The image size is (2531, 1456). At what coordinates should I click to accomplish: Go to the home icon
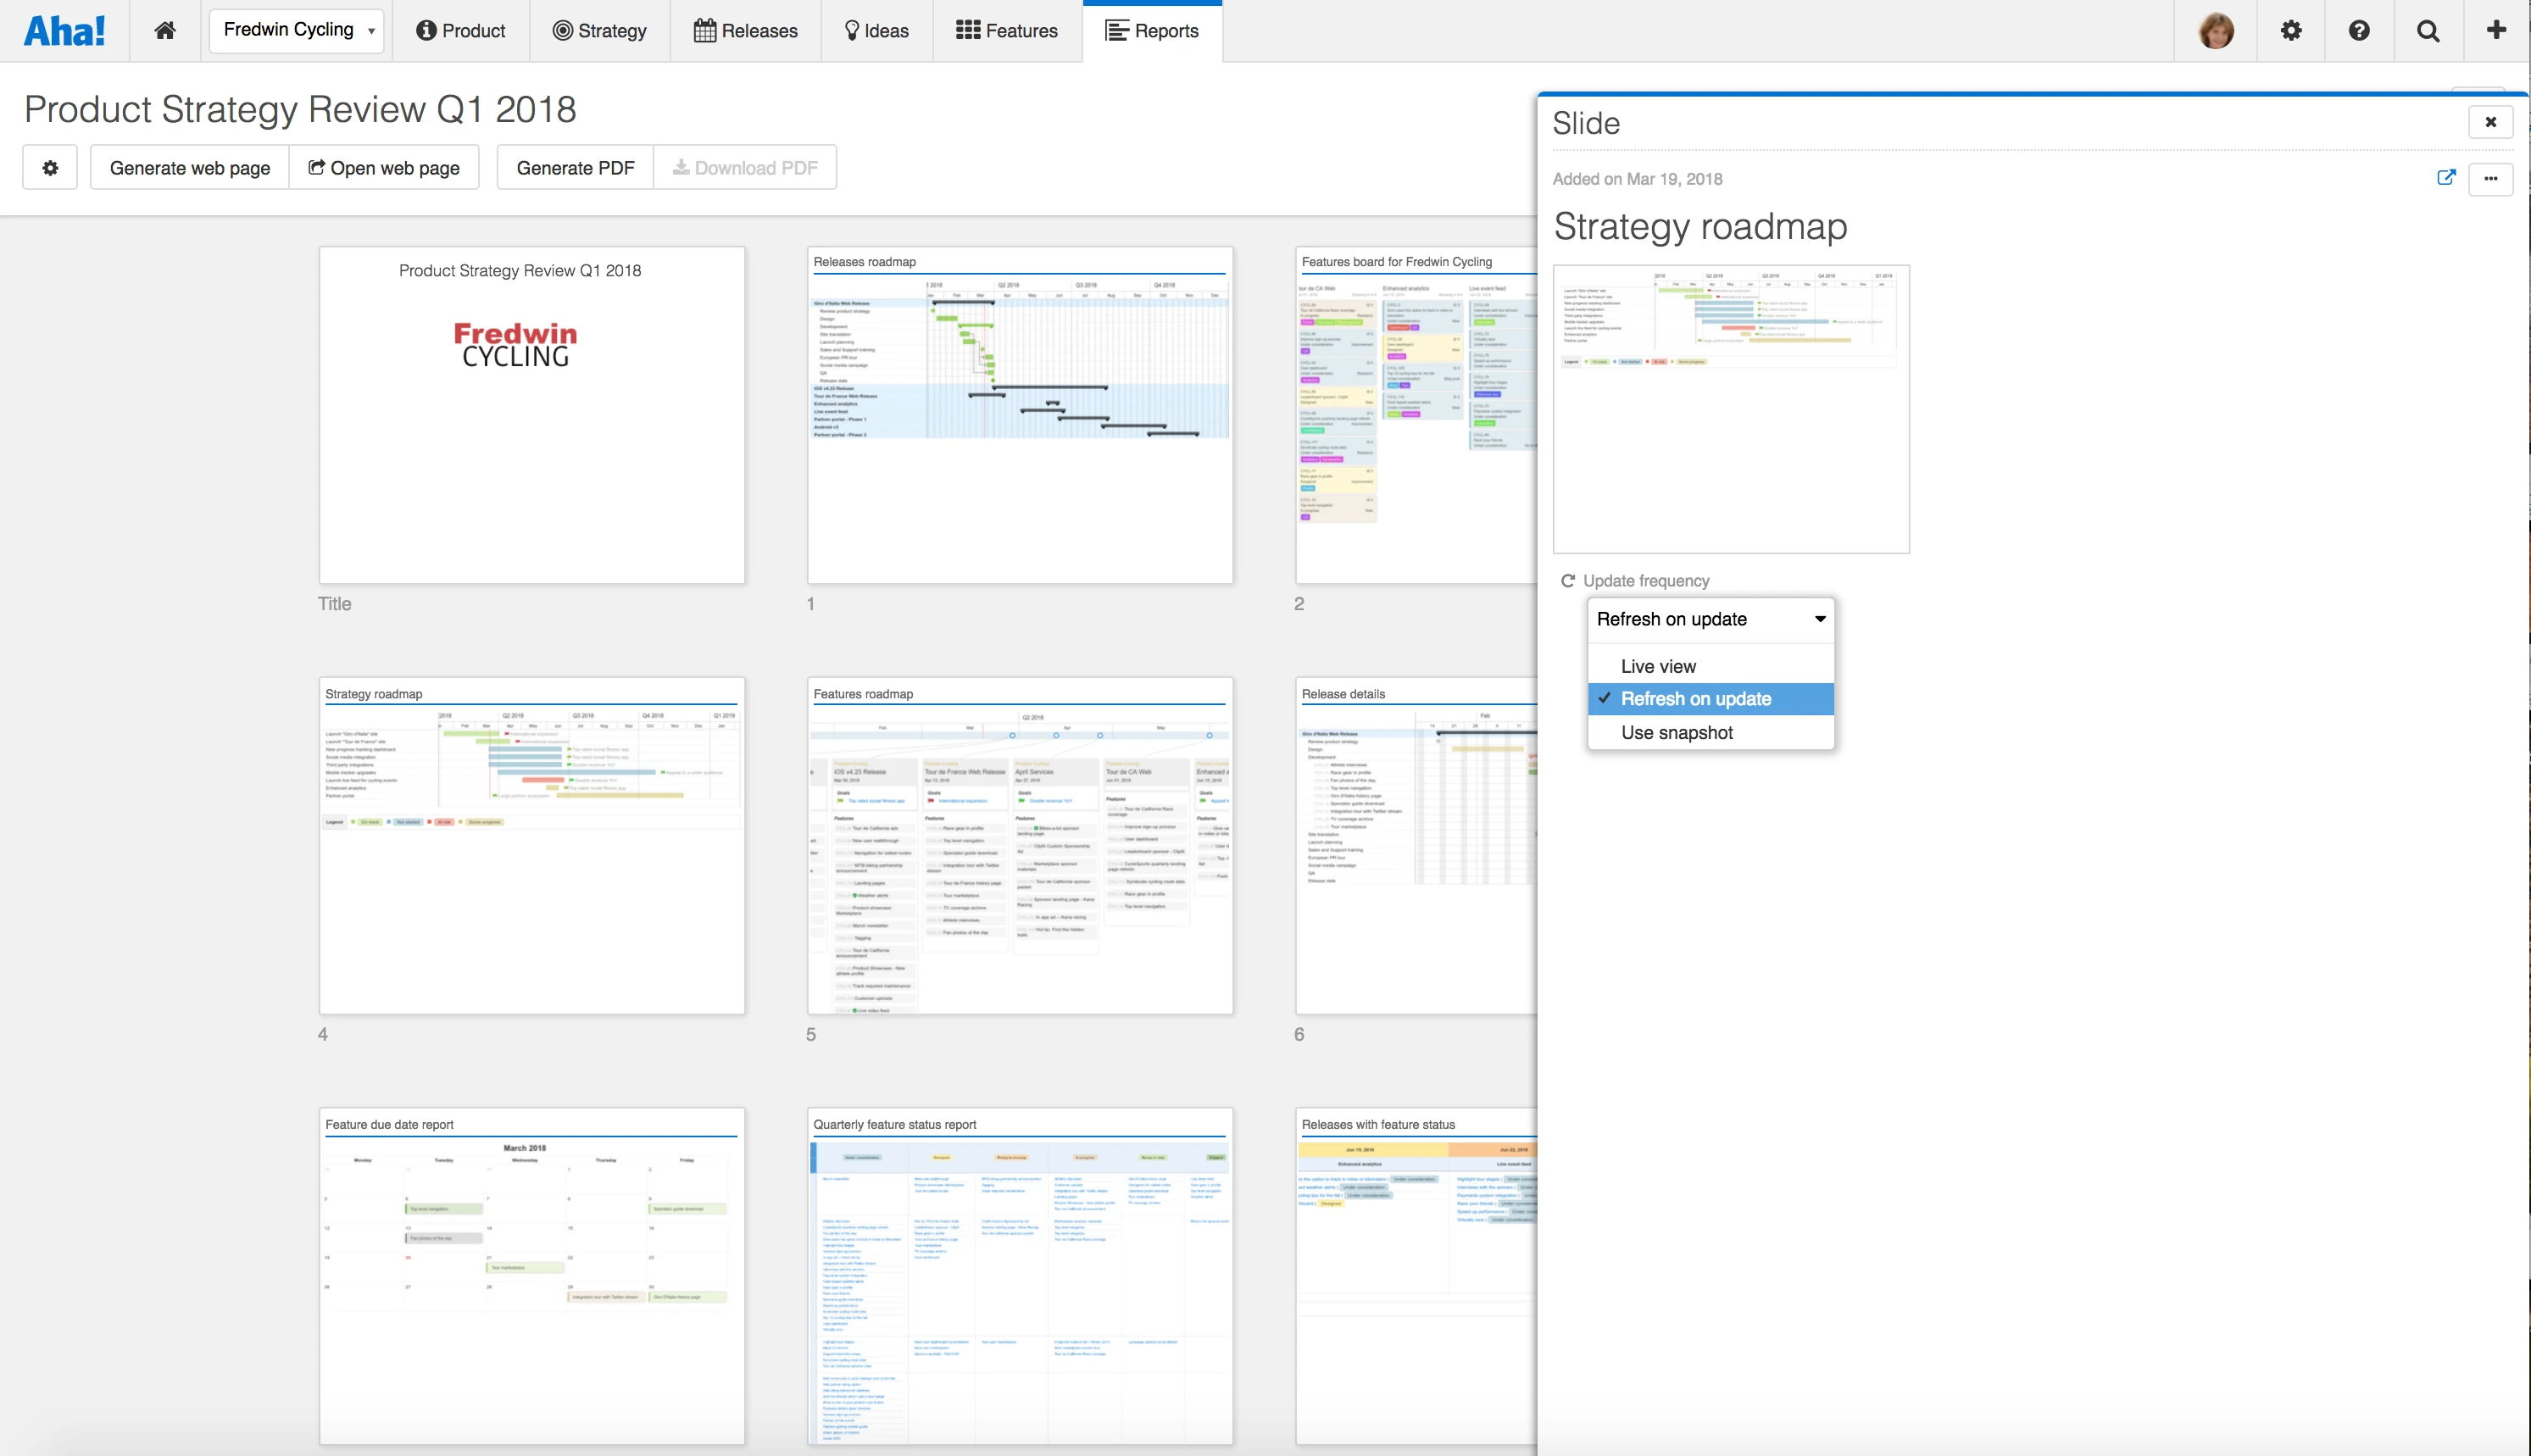pyautogui.click(x=165, y=30)
